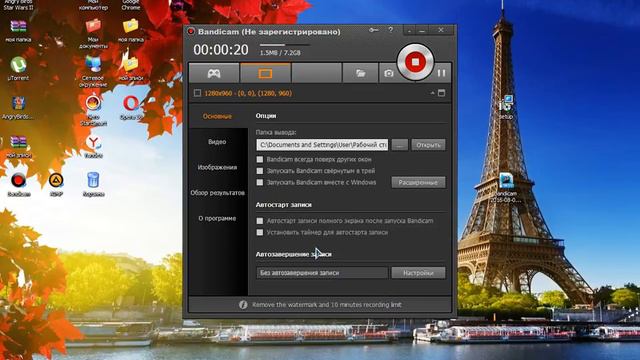Select the Nero StartSmart desktop icon
Image resolution: width=640 pixels, height=360 pixels.
(x=93, y=110)
